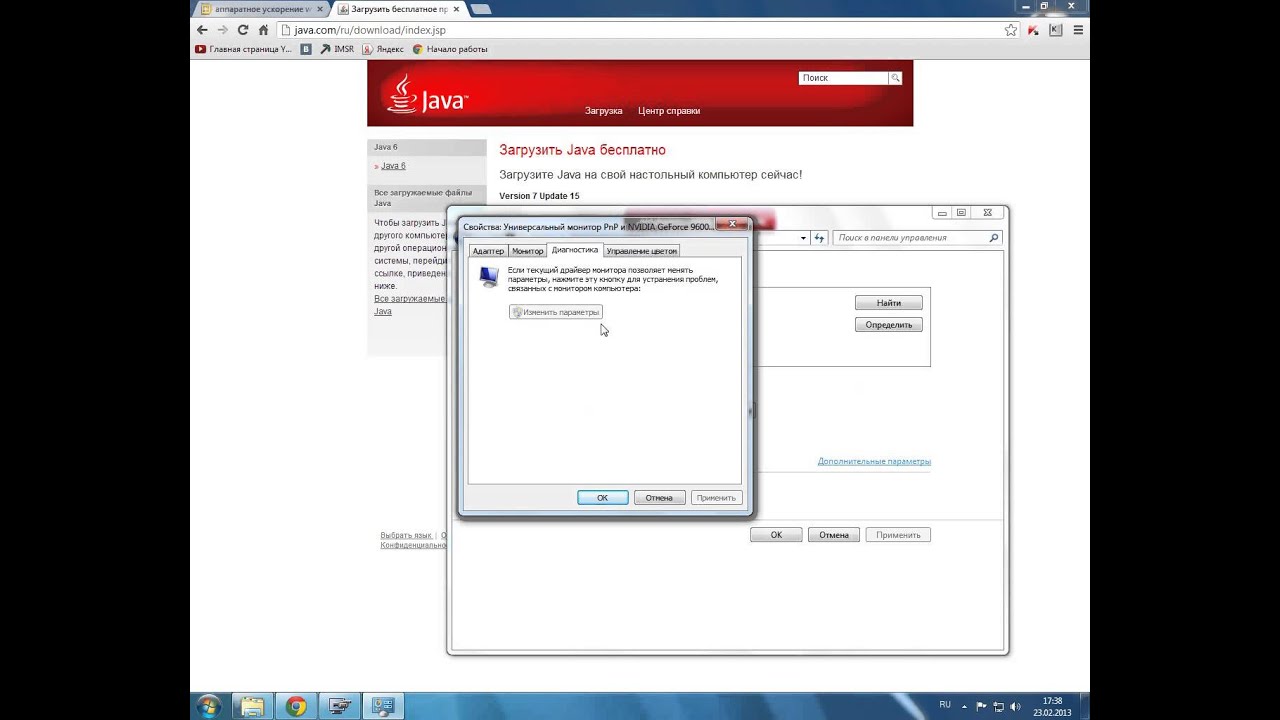Viewport: 1280px width, 720px height.
Task: Click the boxed K extension icon
Action: [1056, 30]
